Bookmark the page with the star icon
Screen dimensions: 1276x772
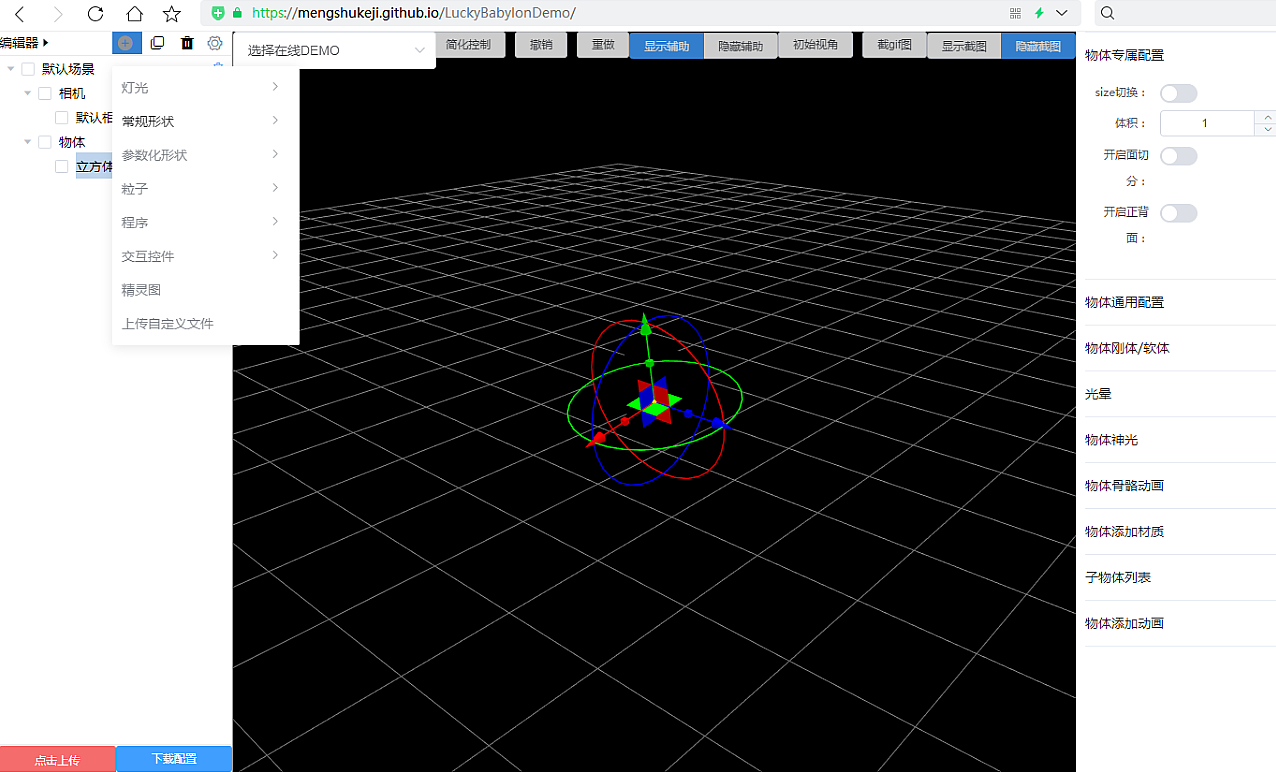pos(172,14)
